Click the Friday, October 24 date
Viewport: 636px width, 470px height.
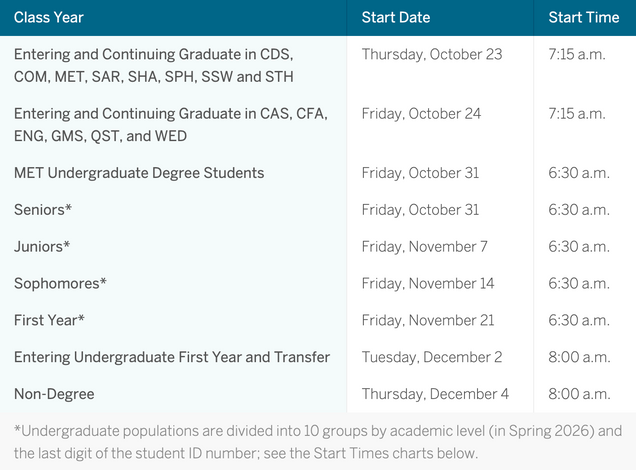[x=421, y=114]
